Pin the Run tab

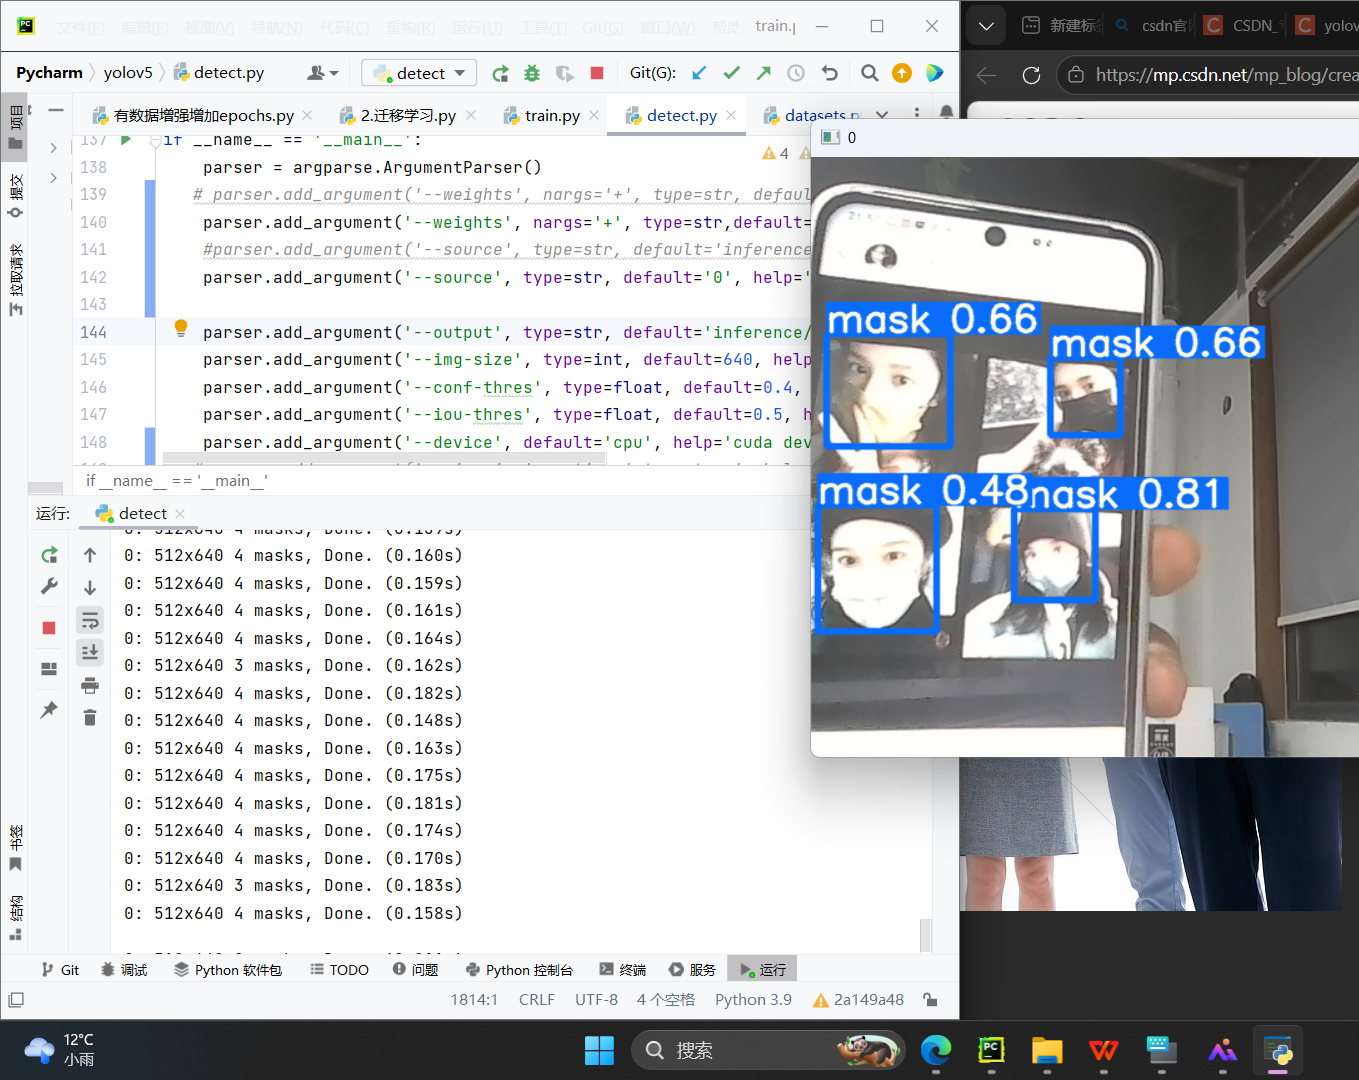(49, 710)
